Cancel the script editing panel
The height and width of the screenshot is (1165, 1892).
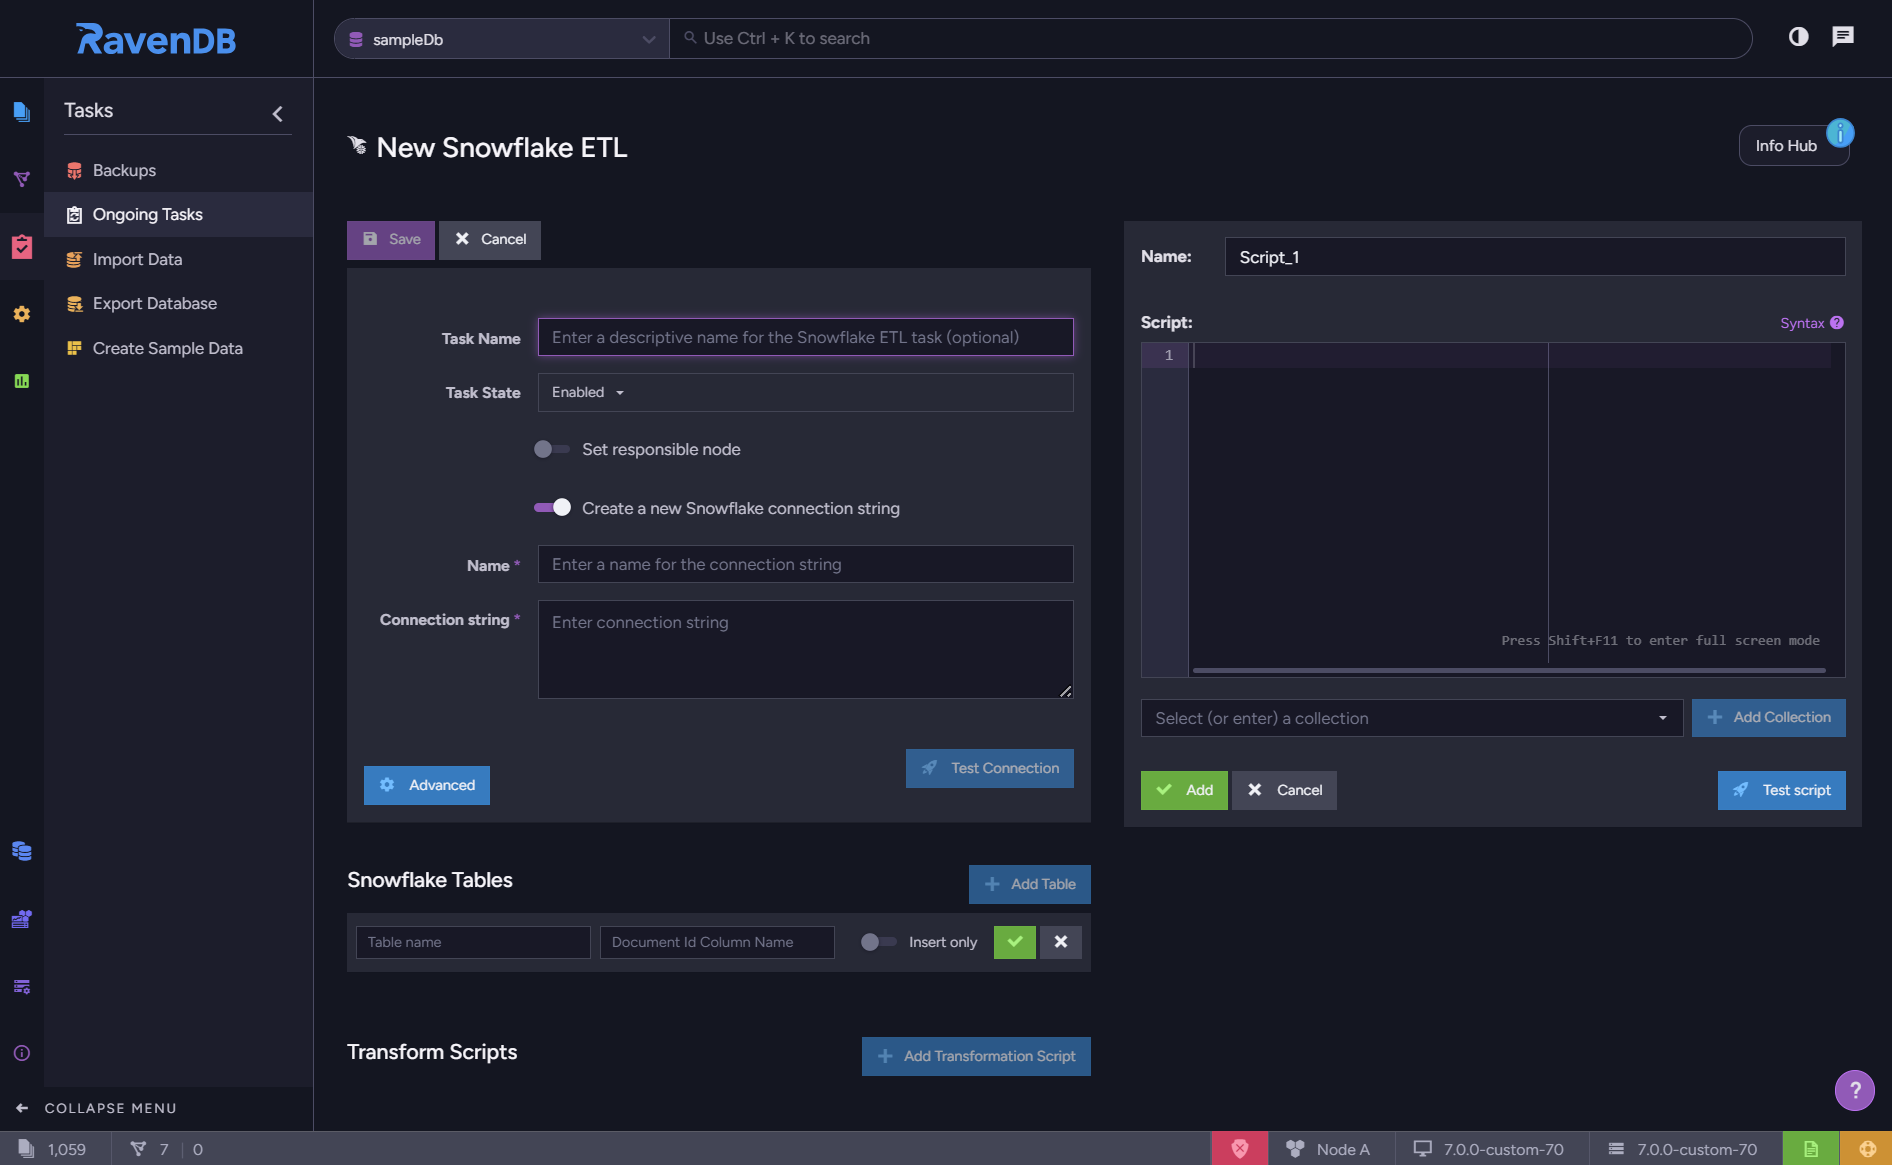(x=1284, y=790)
